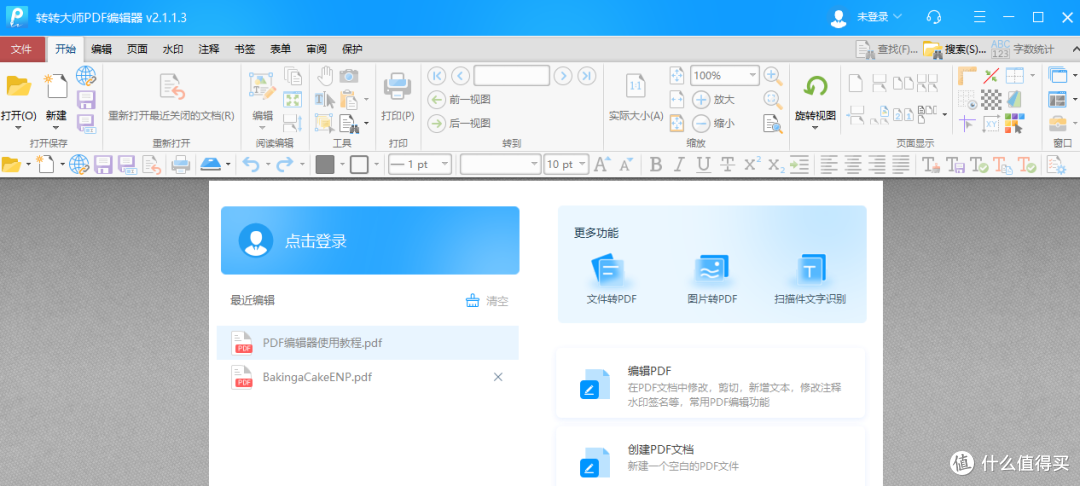Set left text alignment

click(829, 165)
